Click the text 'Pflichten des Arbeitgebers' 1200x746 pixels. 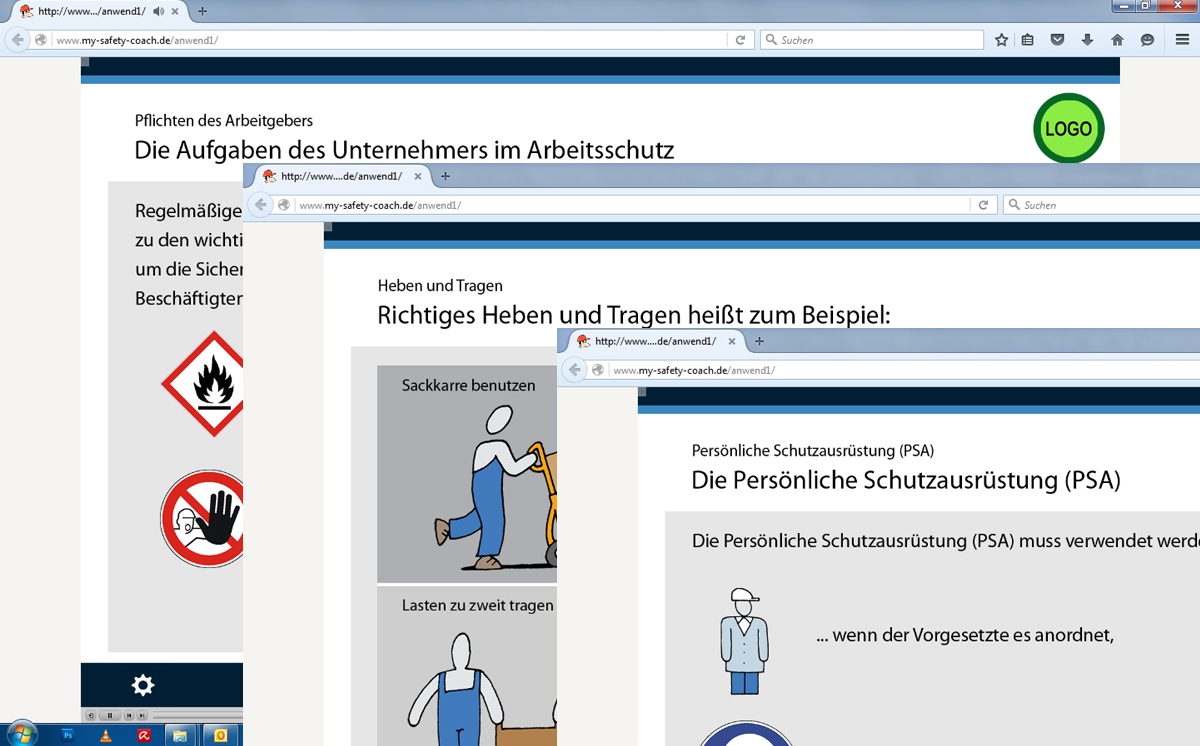tap(224, 120)
